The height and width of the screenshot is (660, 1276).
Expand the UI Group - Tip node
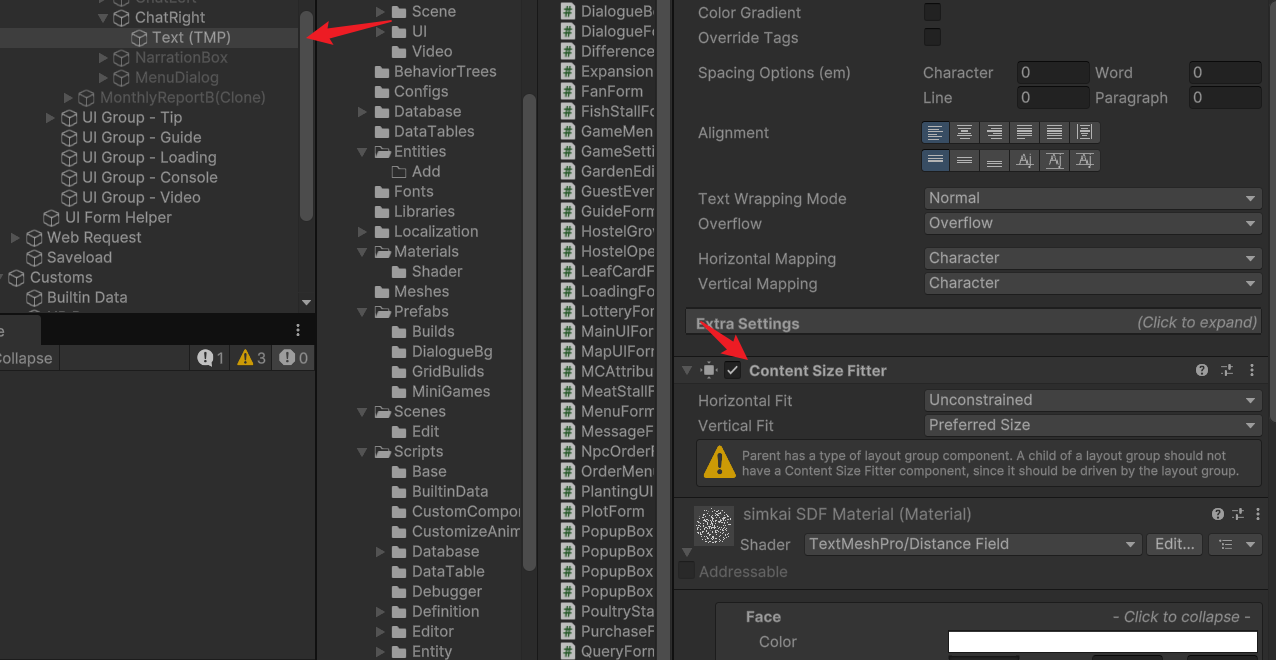coord(50,117)
